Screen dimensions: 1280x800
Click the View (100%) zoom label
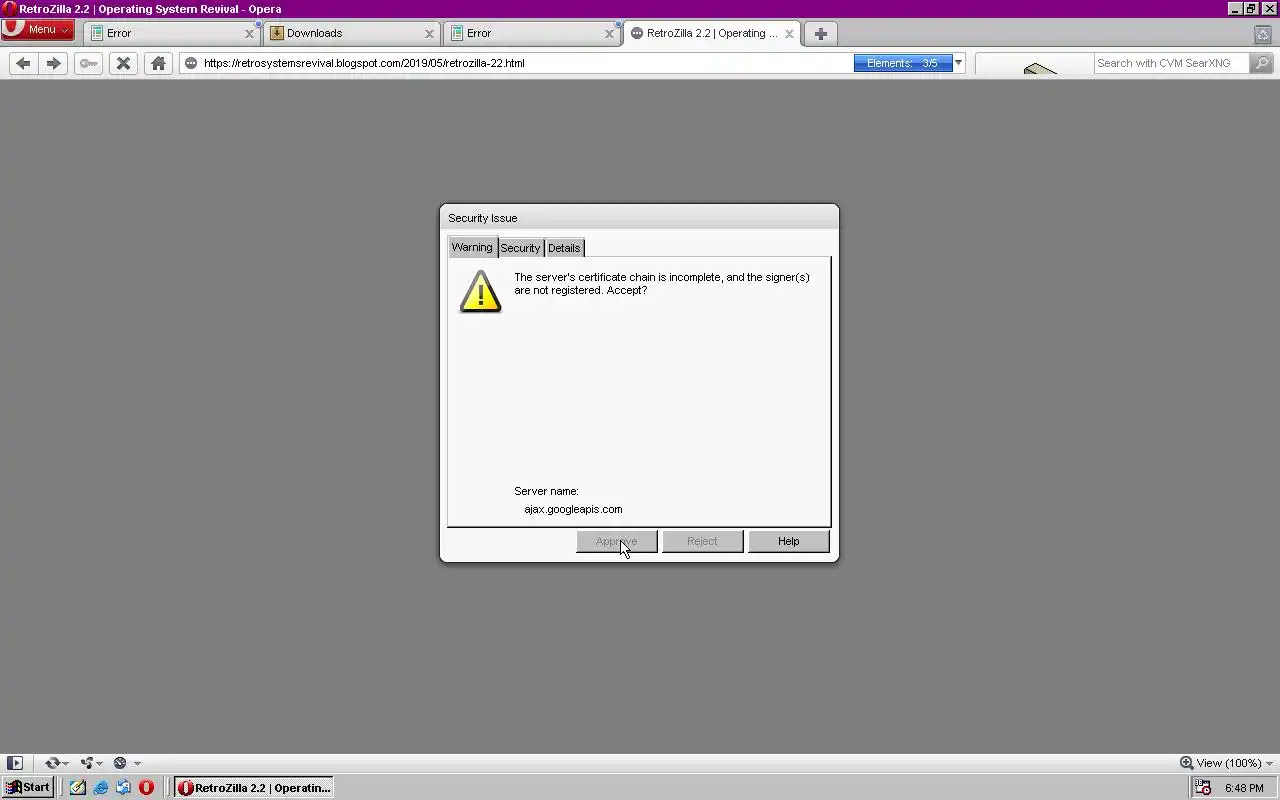[1229, 763]
